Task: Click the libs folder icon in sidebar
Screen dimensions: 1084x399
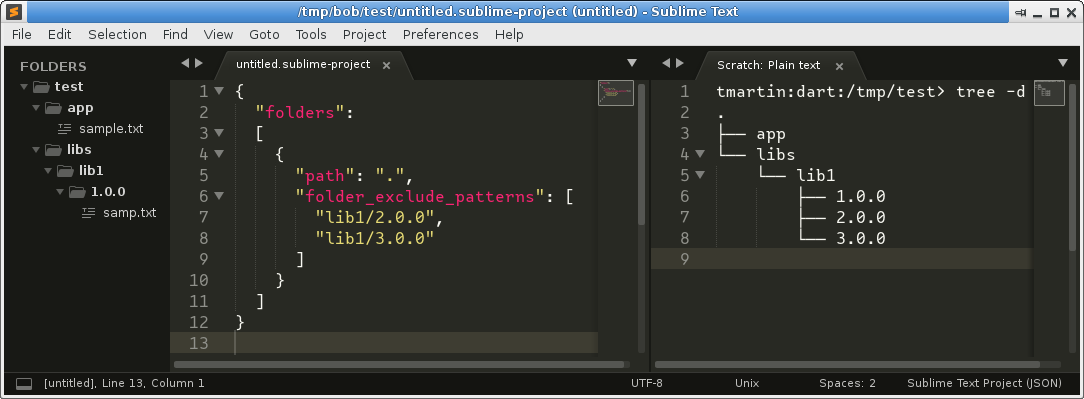Action: tap(54, 149)
